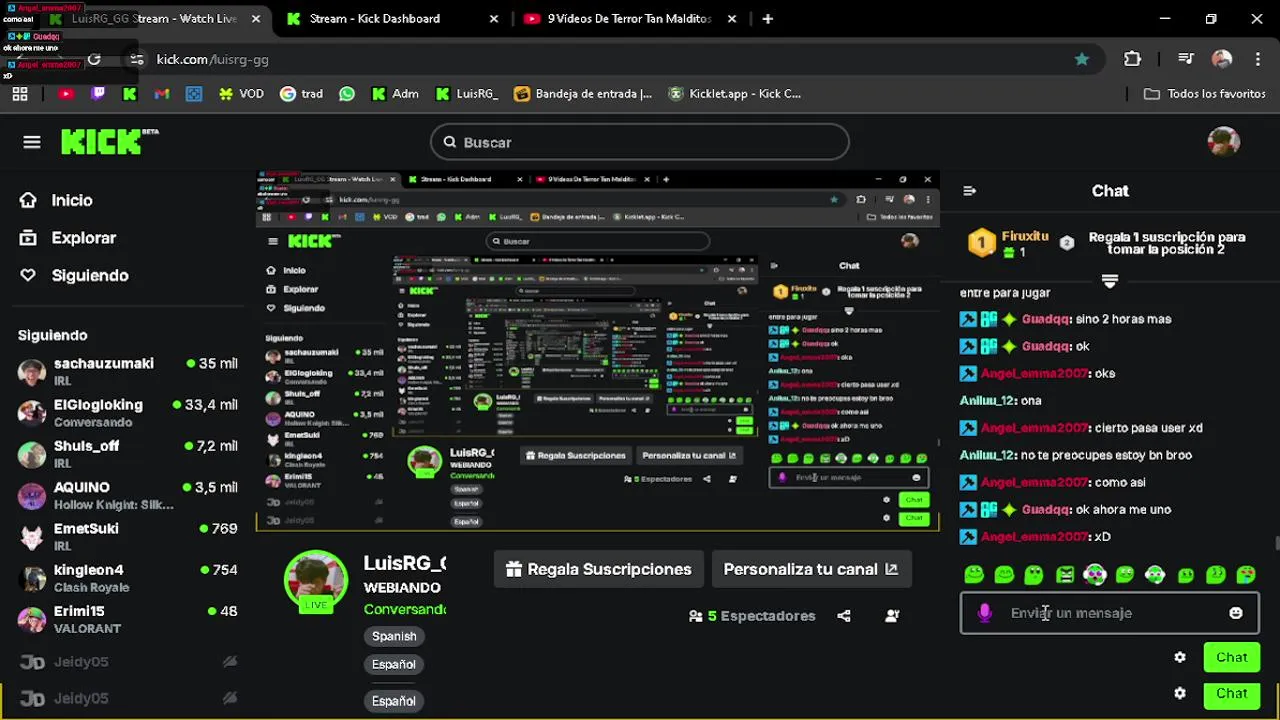This screenshot has height=720, width=1280.
Task: Open the Kicklet.app bookmark
Action: tap(734, 94)
